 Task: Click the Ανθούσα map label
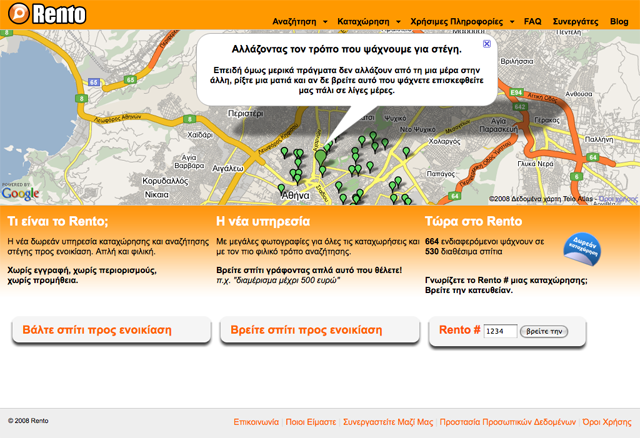coord(578,94)
